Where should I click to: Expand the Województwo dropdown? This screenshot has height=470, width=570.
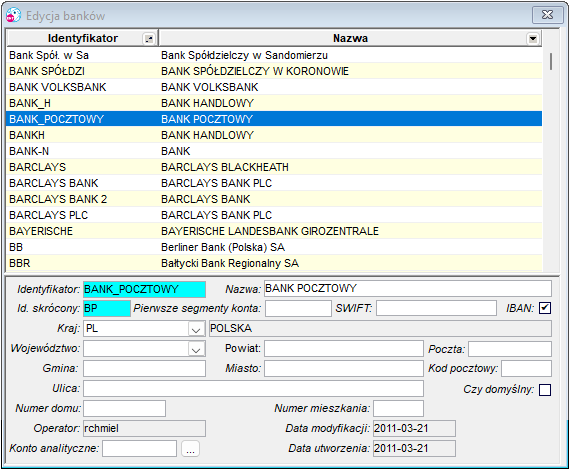(x=196, y=349)
